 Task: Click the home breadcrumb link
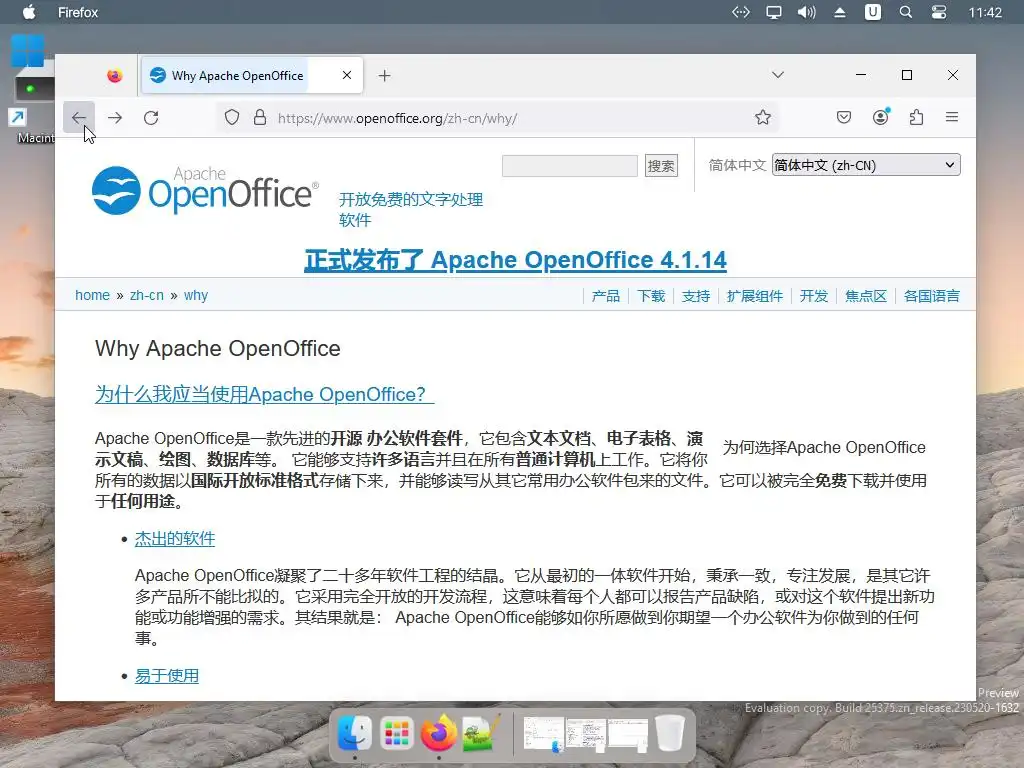click(x=92, y=295)
